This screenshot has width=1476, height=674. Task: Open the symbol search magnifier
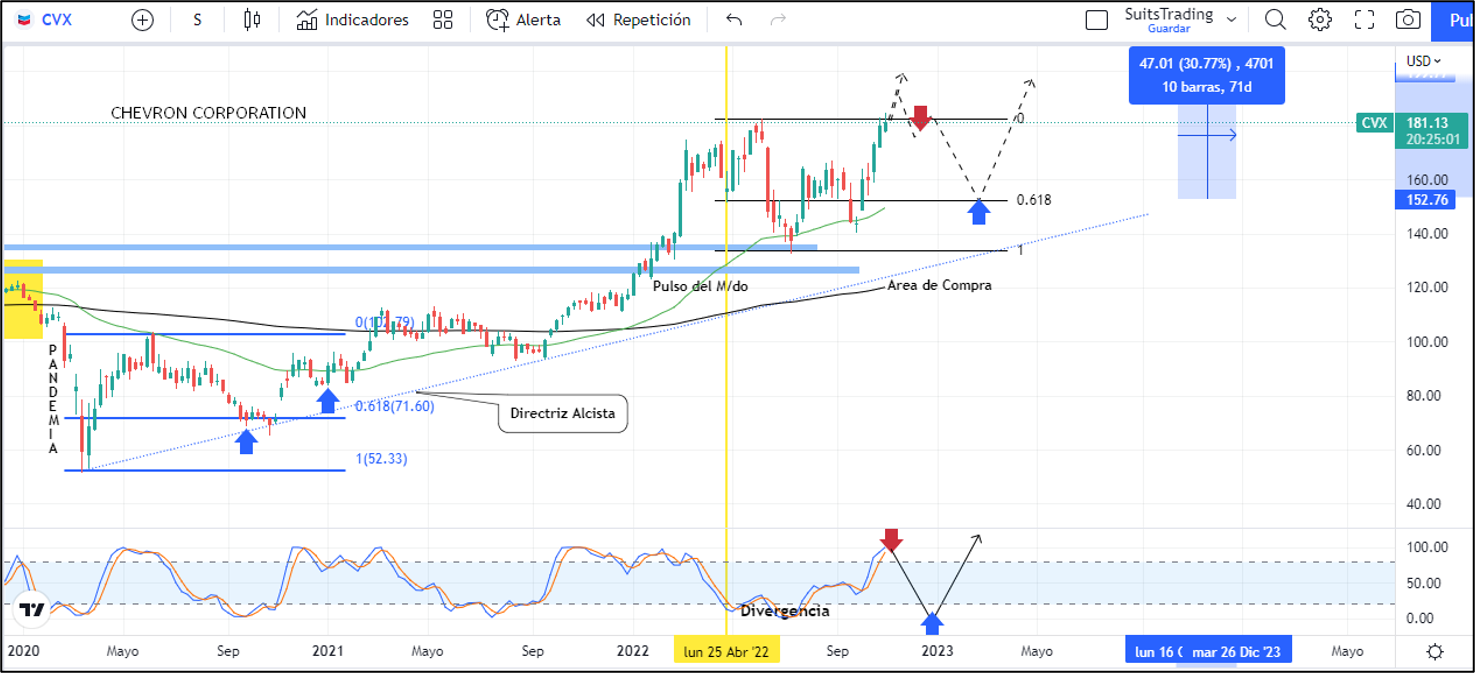1276,19
